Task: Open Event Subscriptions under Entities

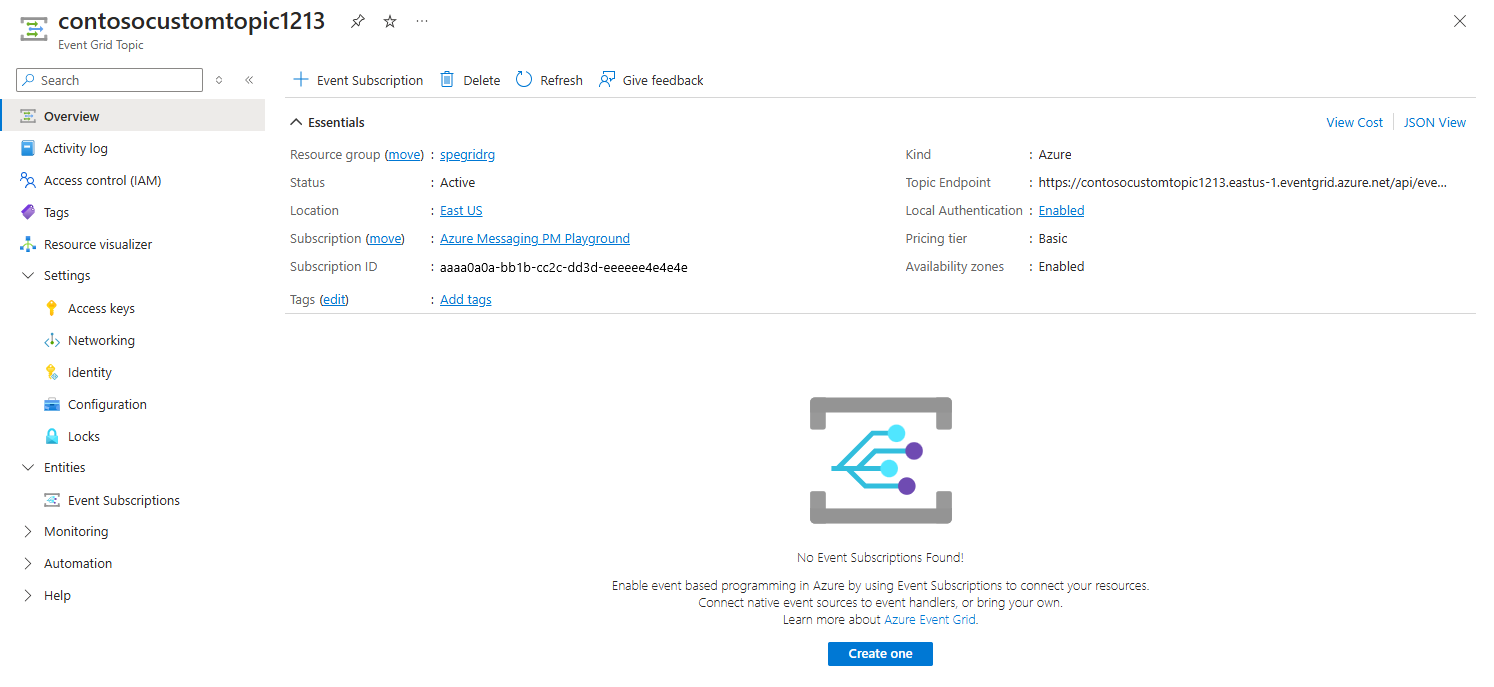Action: [124, 500]
